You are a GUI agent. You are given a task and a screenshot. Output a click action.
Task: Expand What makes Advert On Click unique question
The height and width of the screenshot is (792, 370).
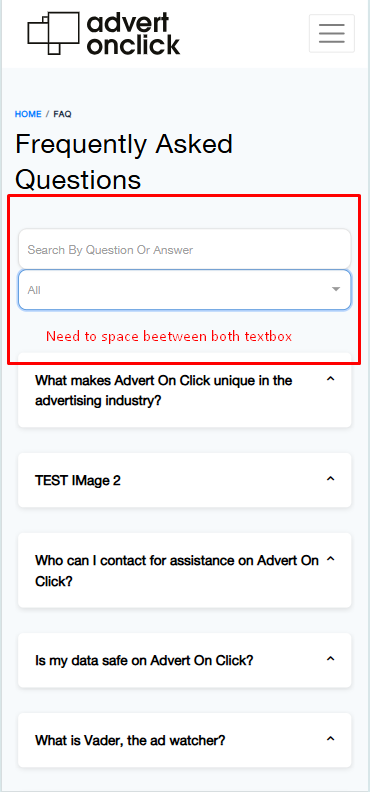pos(185,390)
